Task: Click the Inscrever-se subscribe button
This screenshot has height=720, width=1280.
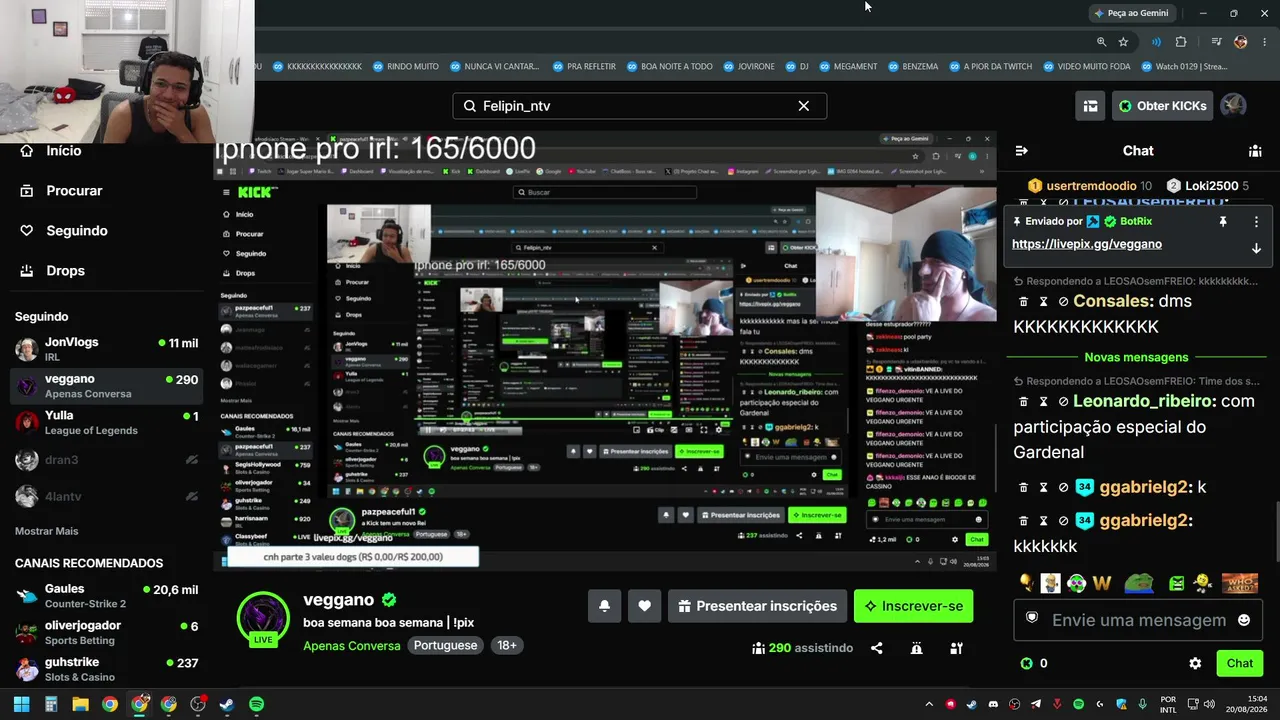Action: click(914, 606)
